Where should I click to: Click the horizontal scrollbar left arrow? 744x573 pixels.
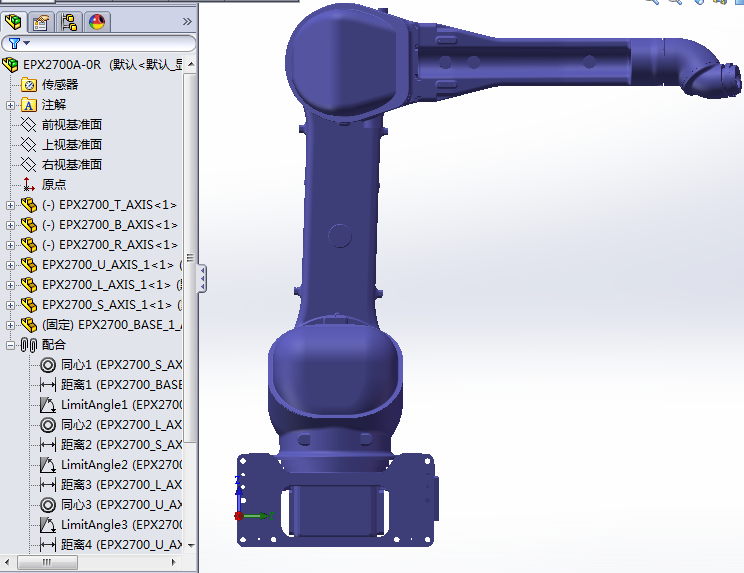pyautogui.click(x=7, y=563)
